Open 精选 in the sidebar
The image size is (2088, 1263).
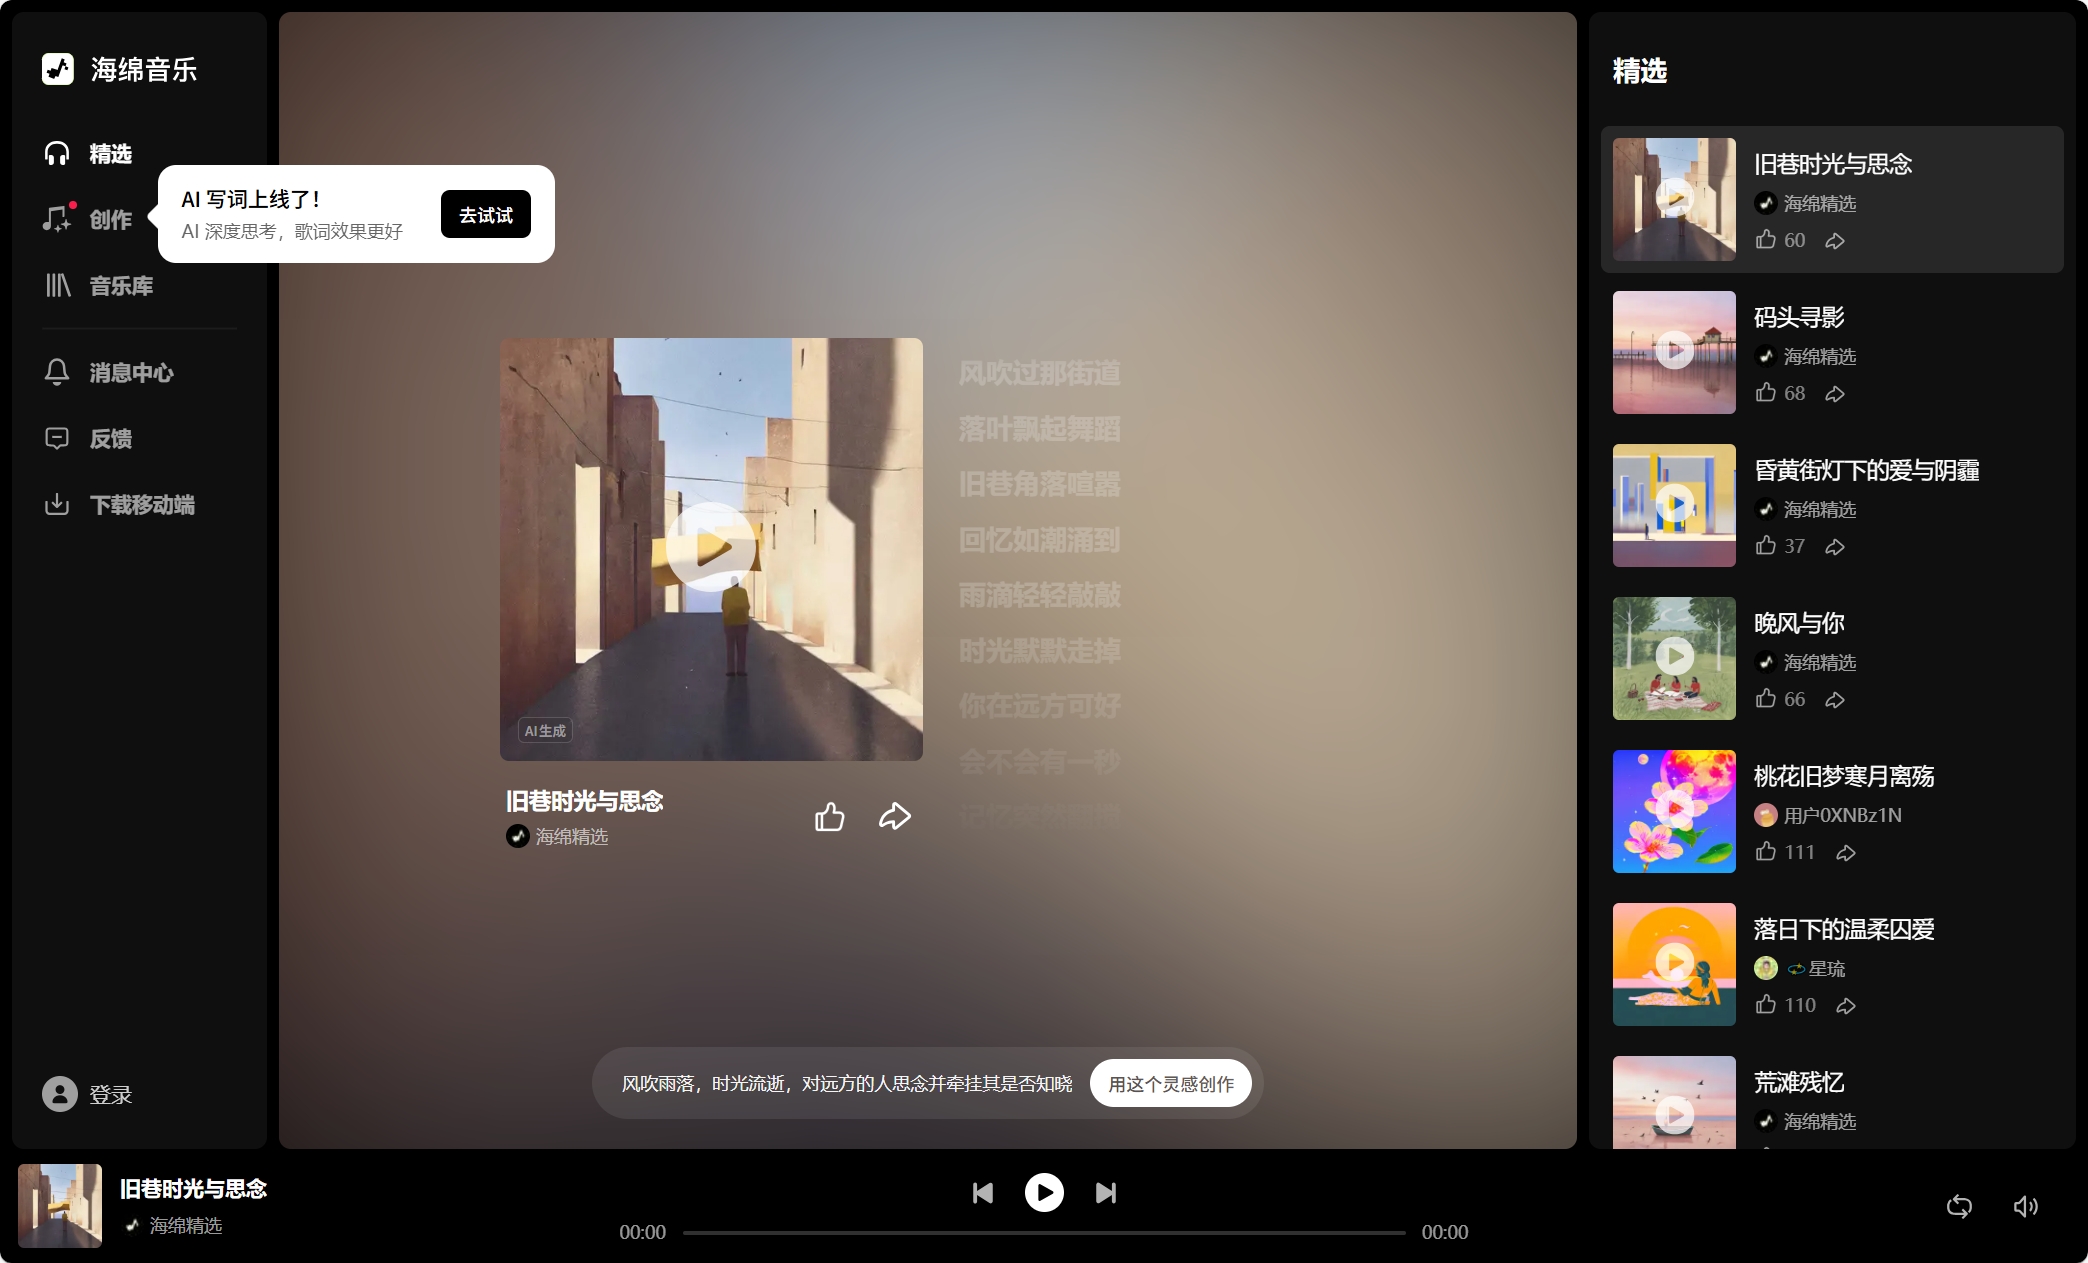[x=88, y=154]
